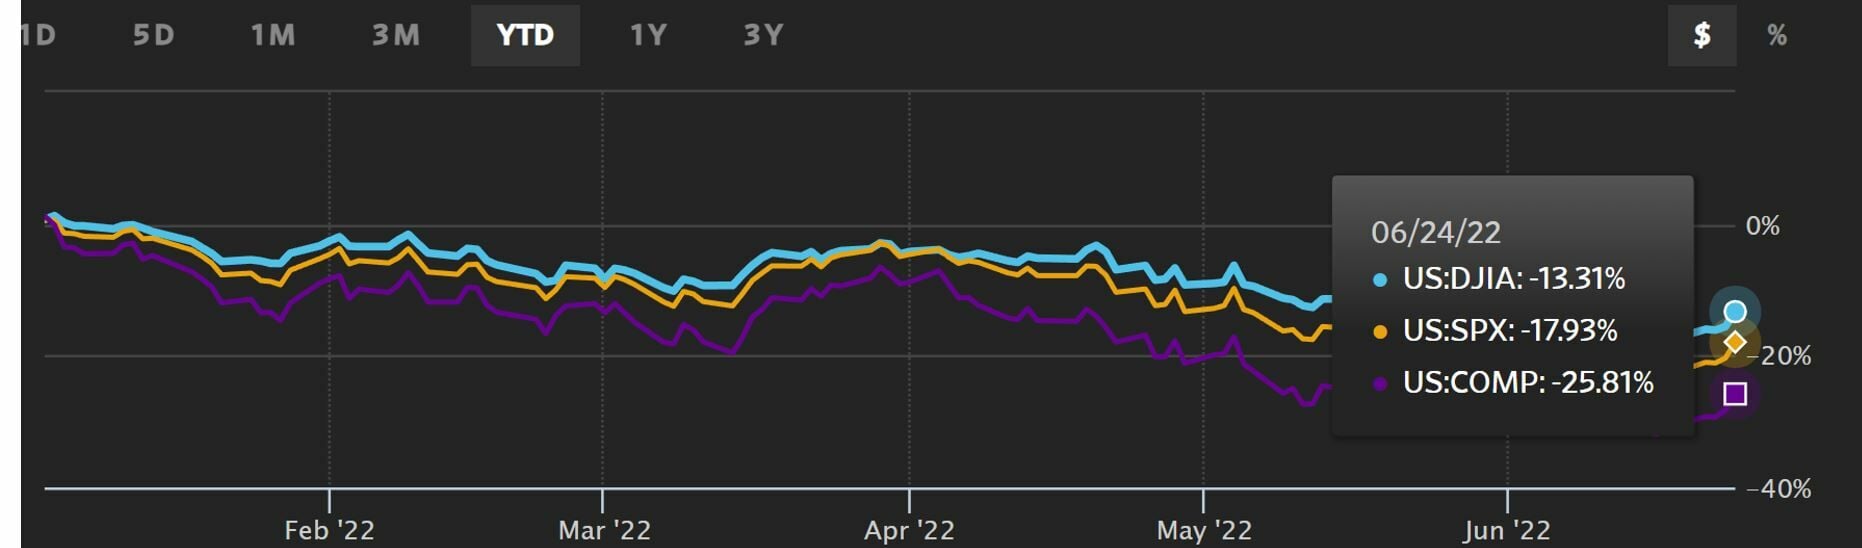Viewport: 1862px width, 548px height.
Task: Click the -40% y-axis label
Action: click(1779, 489)
